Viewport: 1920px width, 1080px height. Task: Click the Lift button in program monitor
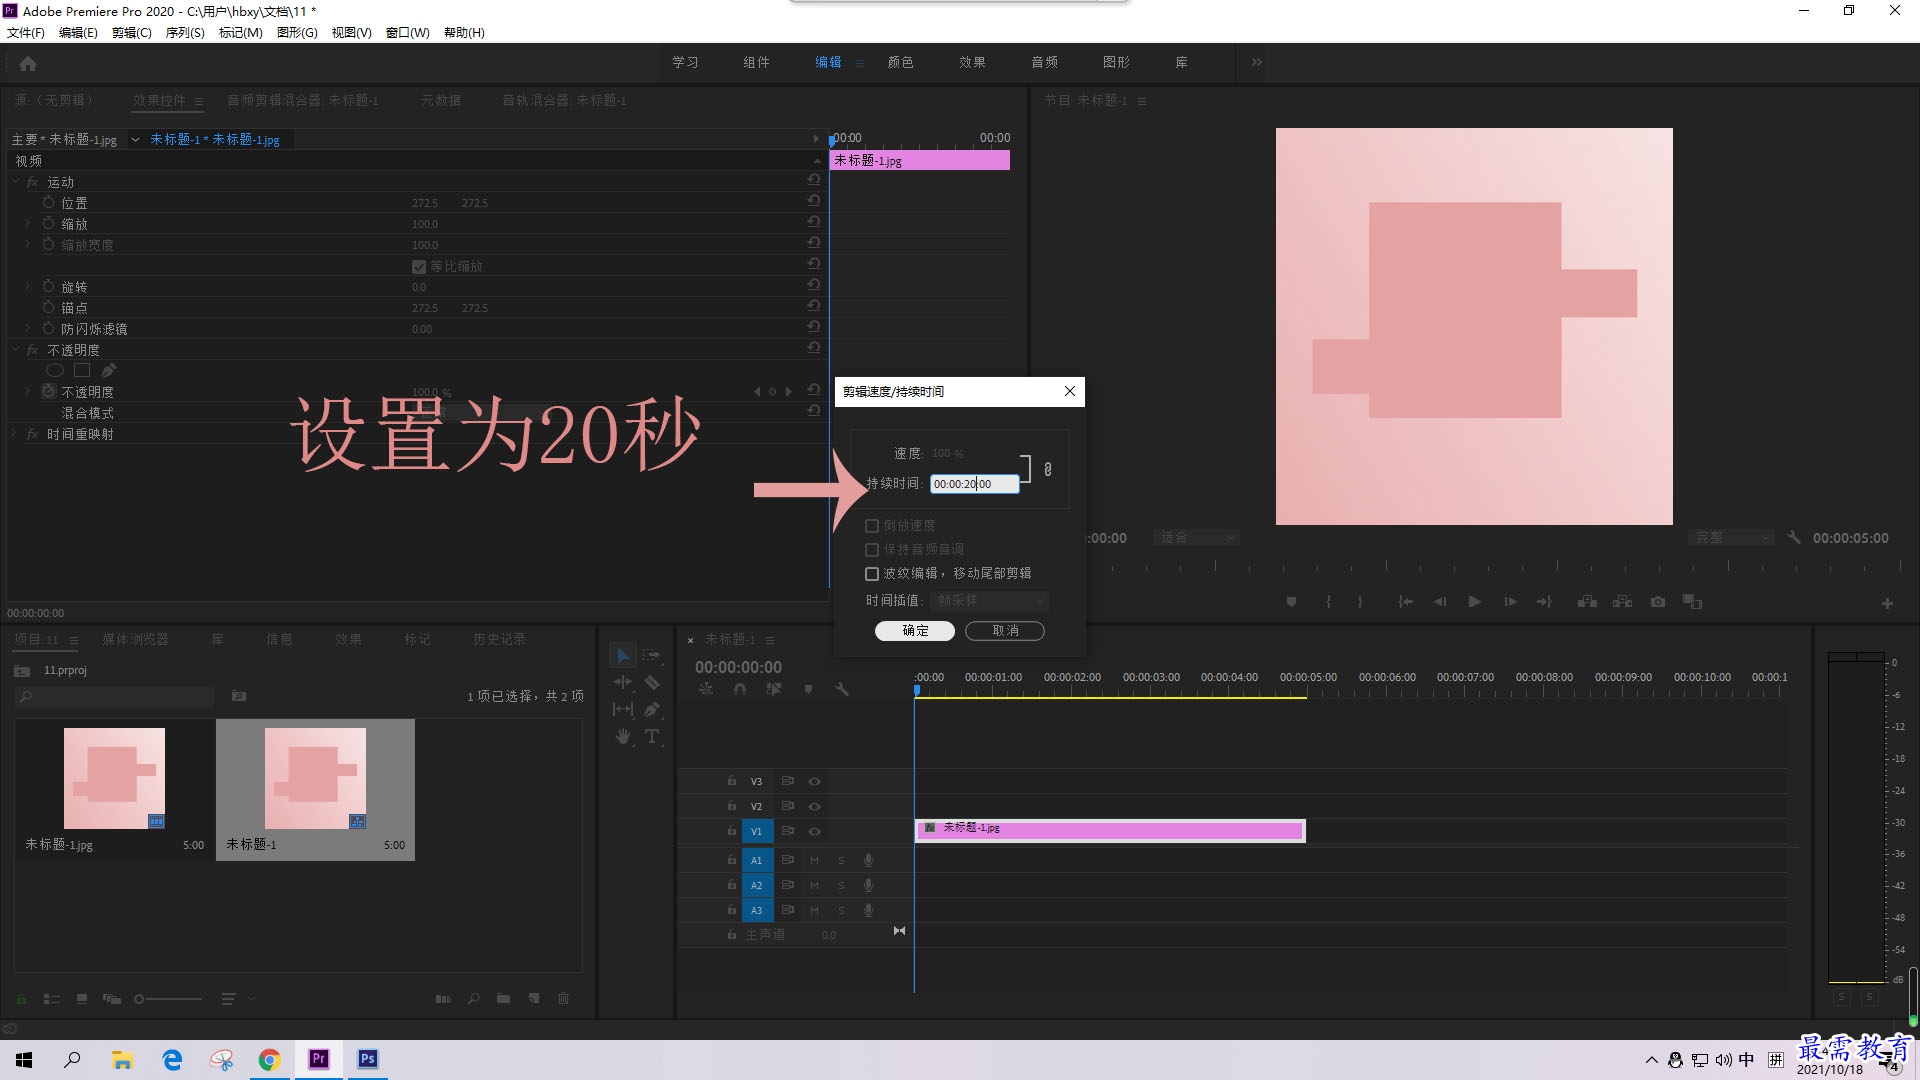click(x=1587, y=602)
